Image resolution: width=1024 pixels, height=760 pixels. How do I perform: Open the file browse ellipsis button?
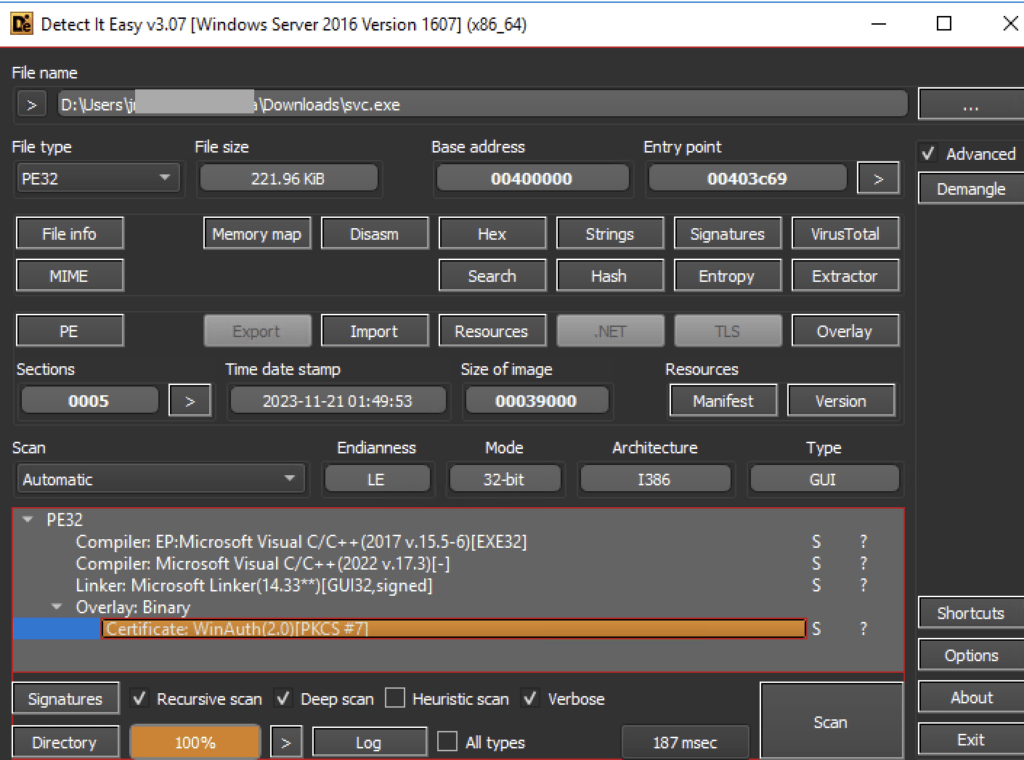[970, 104]
